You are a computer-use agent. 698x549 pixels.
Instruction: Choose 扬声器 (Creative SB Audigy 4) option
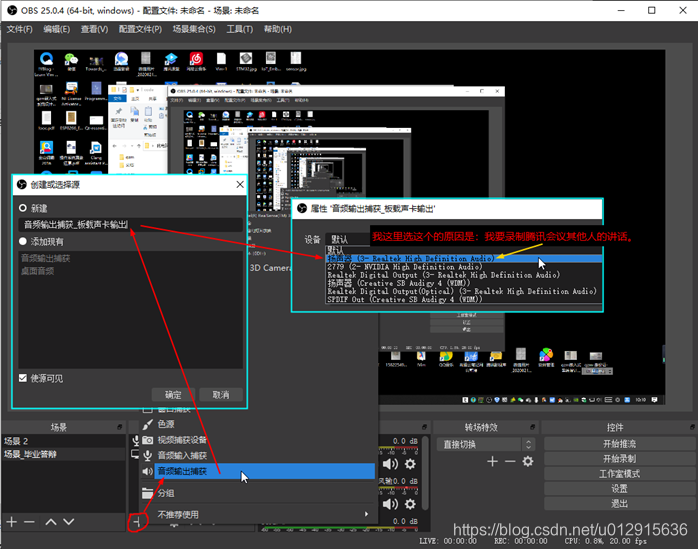463,283
